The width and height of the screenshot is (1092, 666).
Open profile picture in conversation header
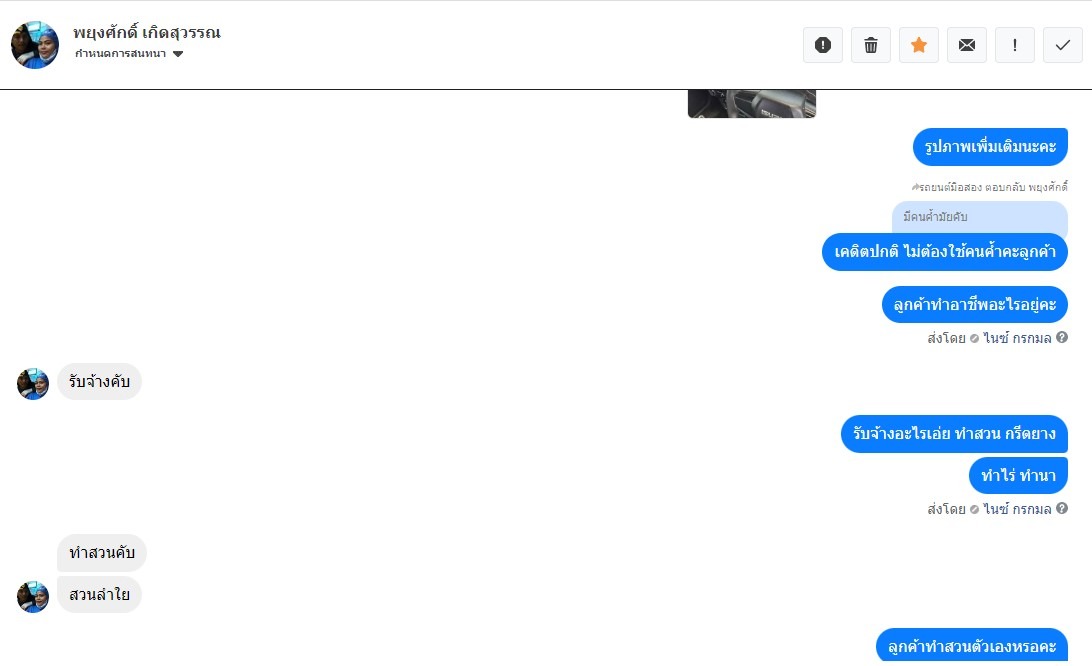coord(35,45)
